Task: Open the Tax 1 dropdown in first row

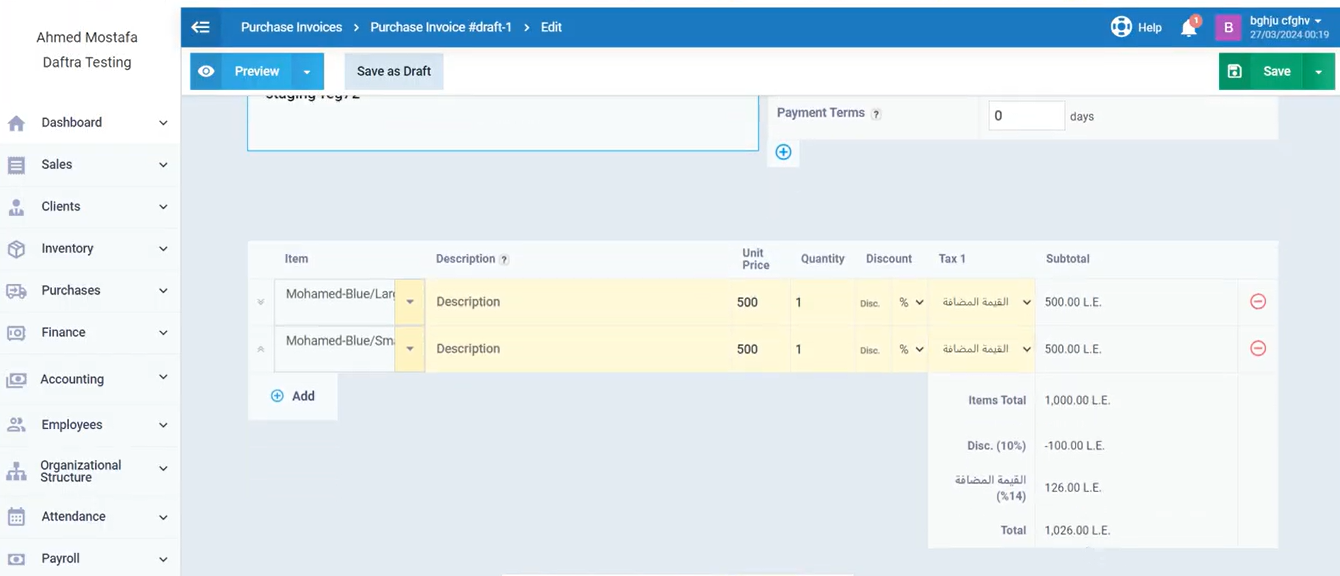Action: pos(981,302)
